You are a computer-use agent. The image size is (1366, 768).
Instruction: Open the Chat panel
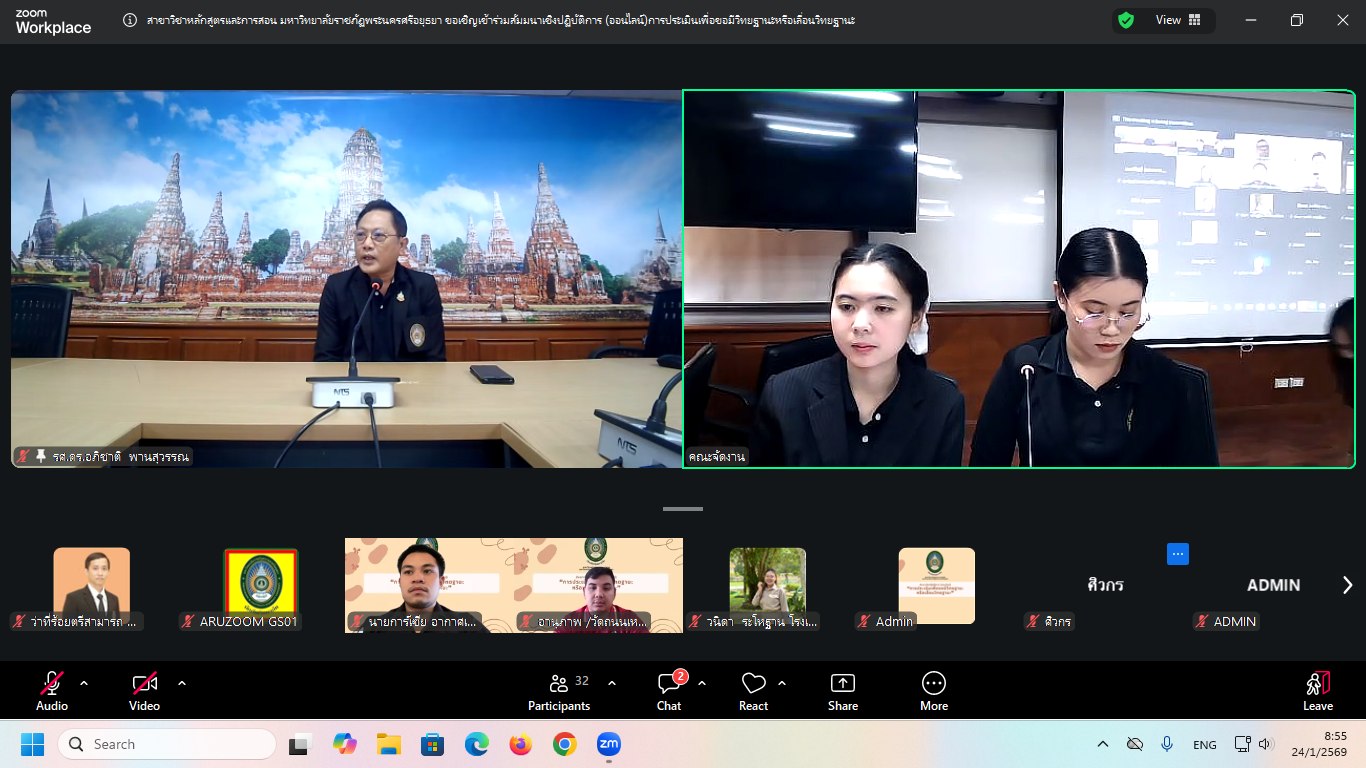pos(669,691)
